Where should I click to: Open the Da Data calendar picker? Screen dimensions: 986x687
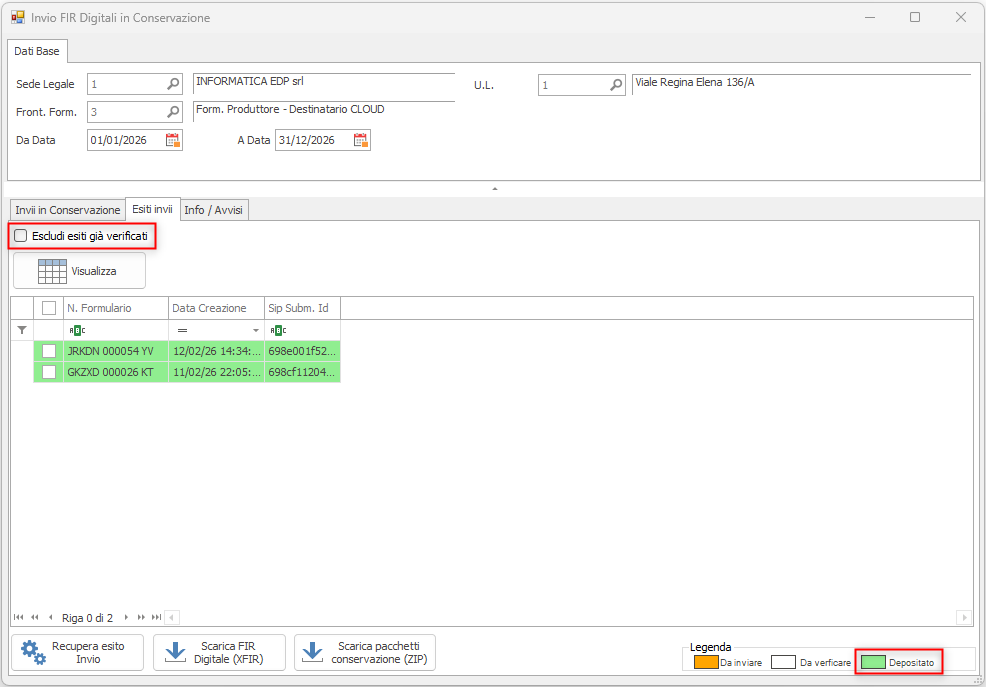pyautogui.click(x=172, y=141)
